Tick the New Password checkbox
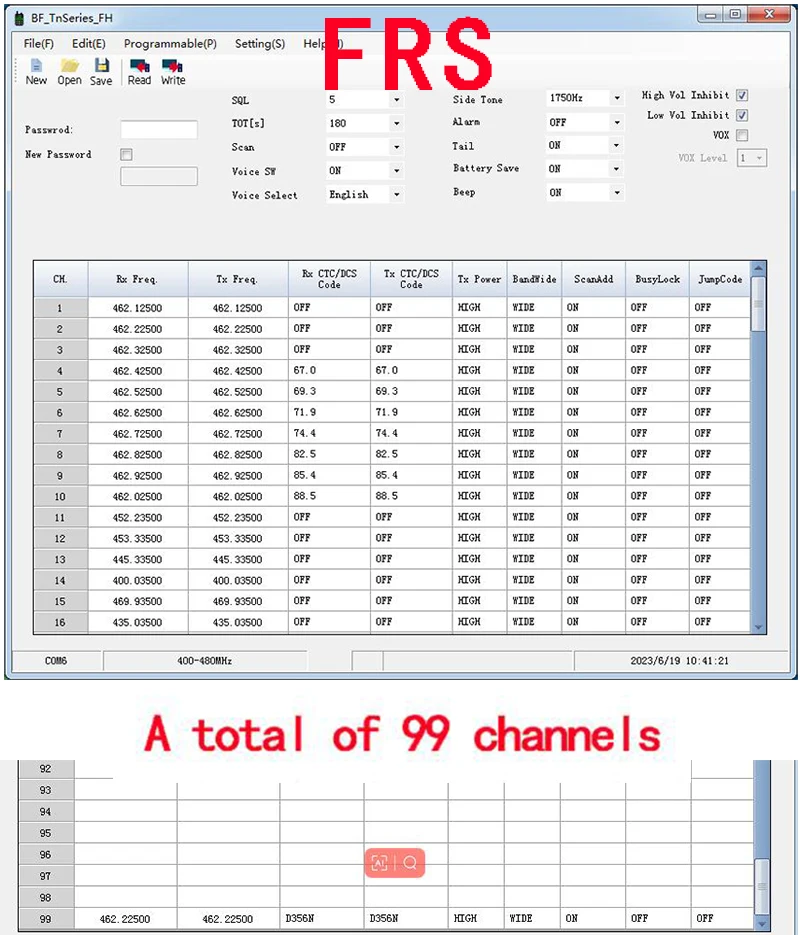 tap(126, 155)
